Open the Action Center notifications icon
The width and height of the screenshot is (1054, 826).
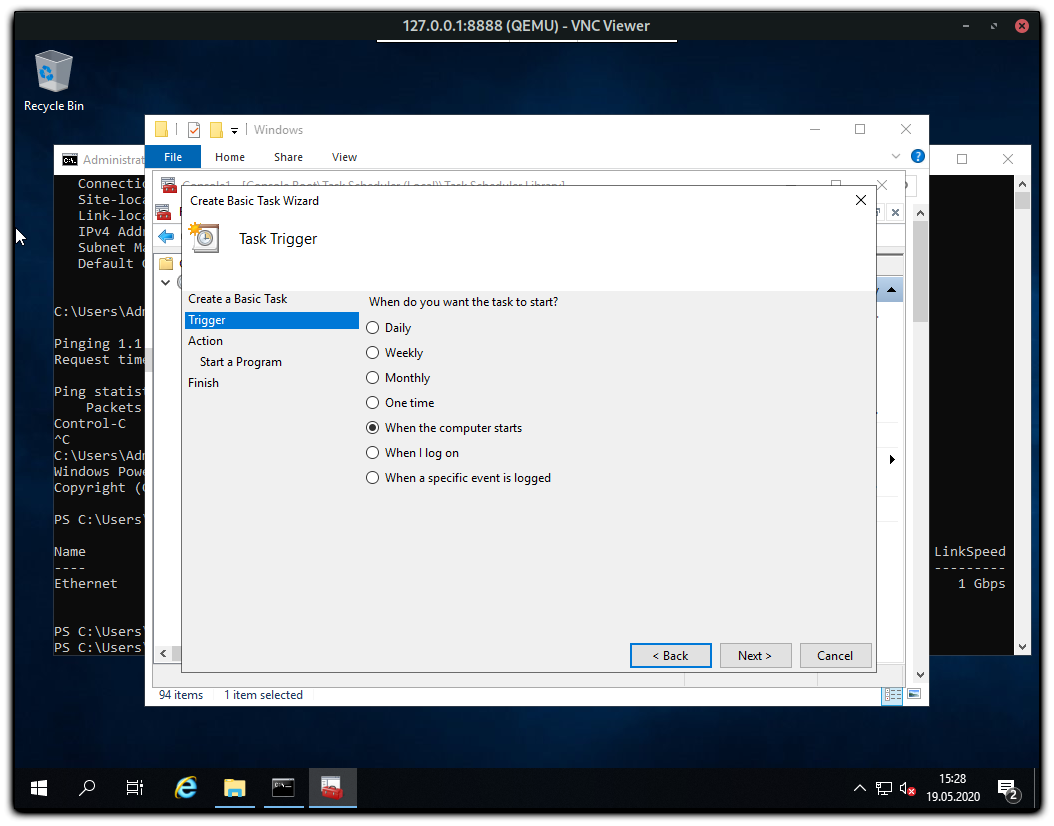click(x=1008, y=789)
